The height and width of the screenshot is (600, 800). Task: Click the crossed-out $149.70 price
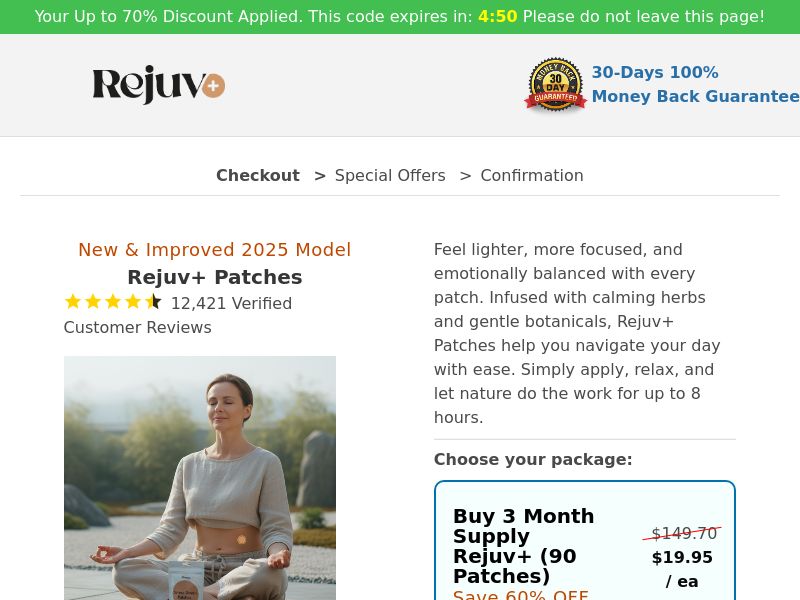tap(684, 533)
